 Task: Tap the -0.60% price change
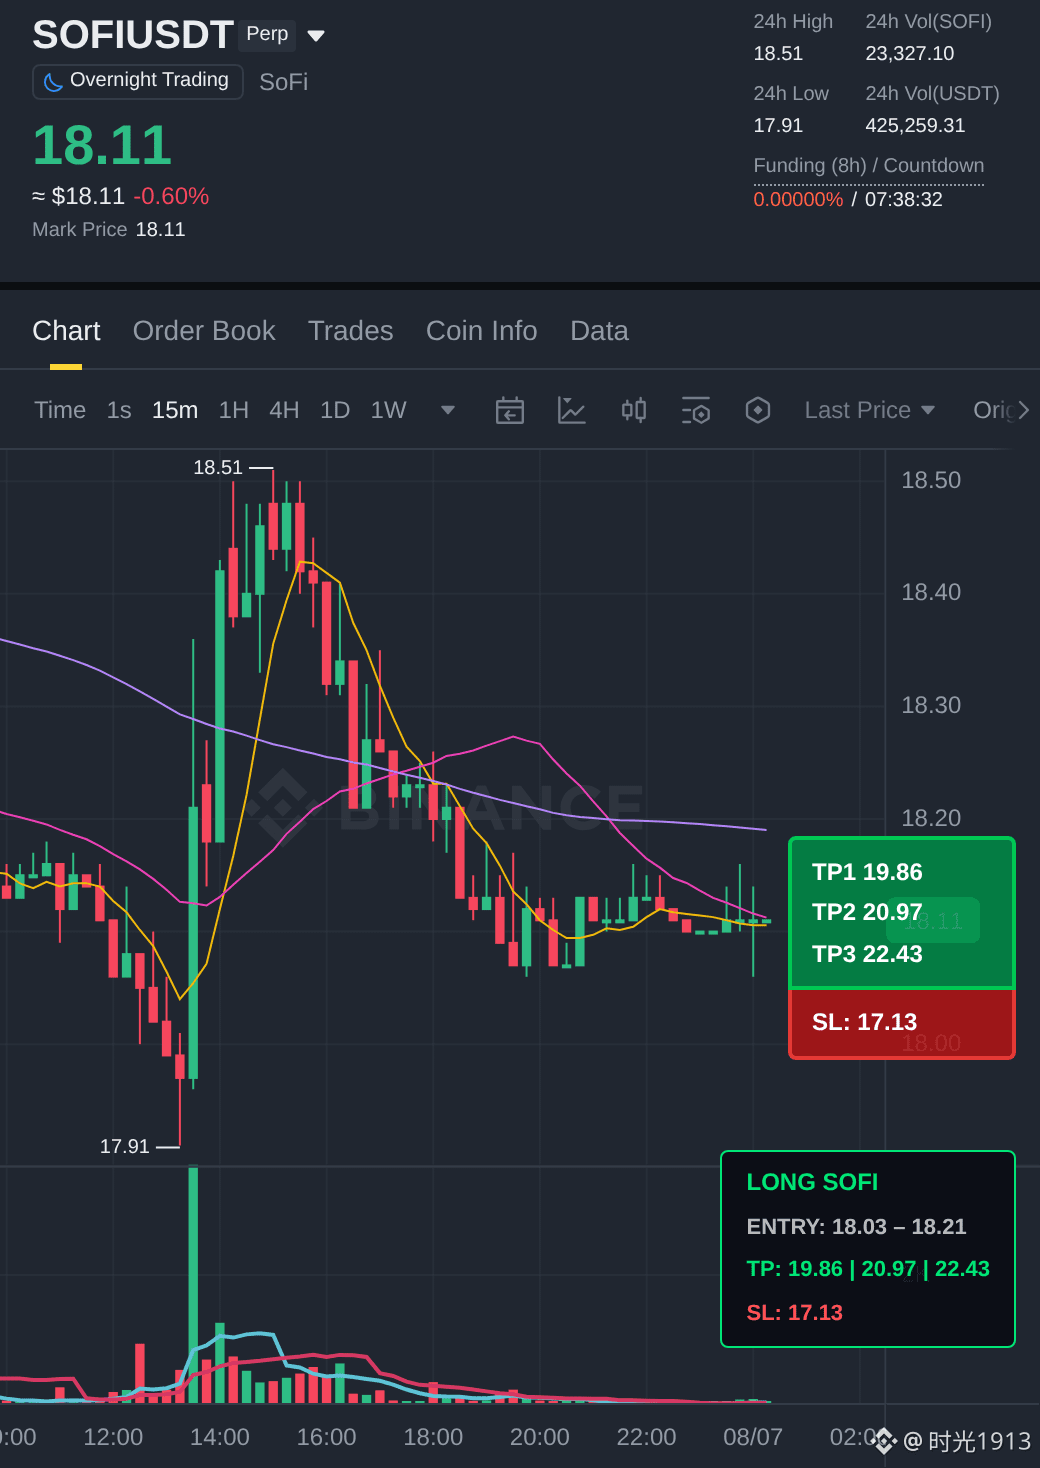[x=171, y=196]
